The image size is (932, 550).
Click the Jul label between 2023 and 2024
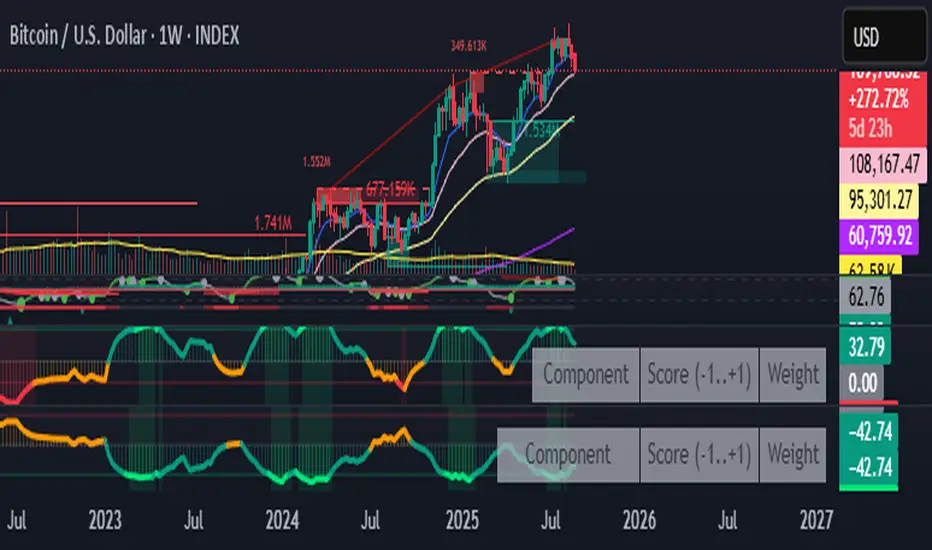[x=194, y=520]
